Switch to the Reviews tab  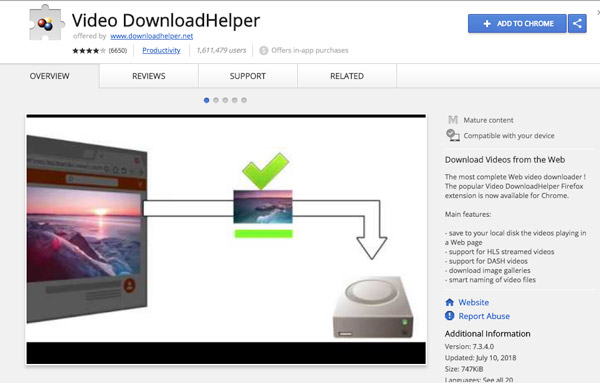point(149,76)
